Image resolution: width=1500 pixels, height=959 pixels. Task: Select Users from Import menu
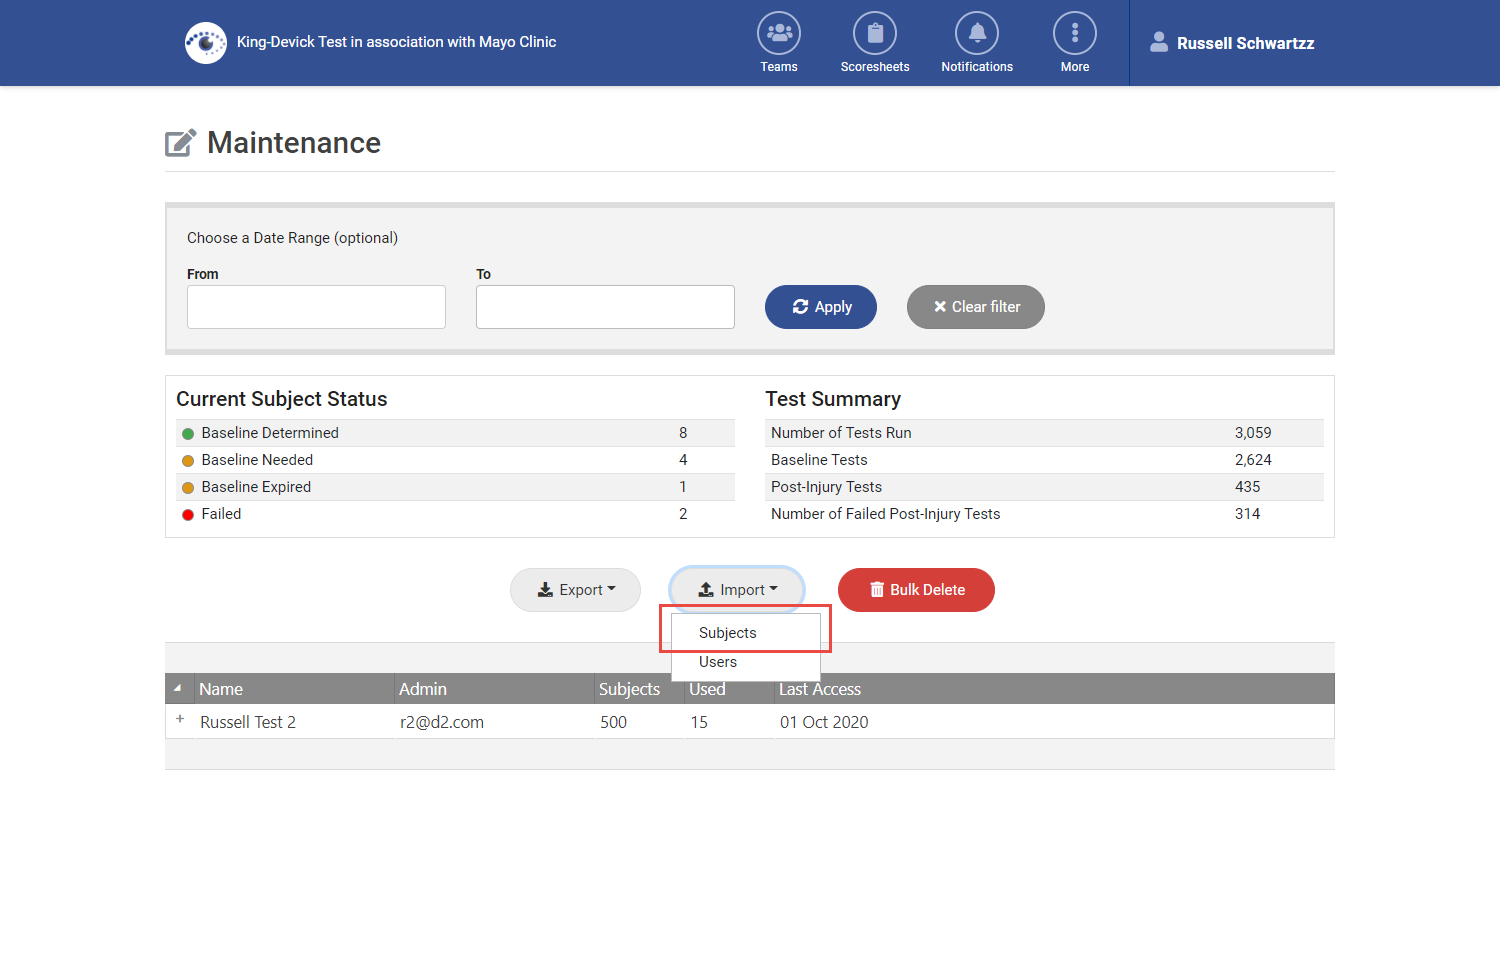[x=718, y=662]
